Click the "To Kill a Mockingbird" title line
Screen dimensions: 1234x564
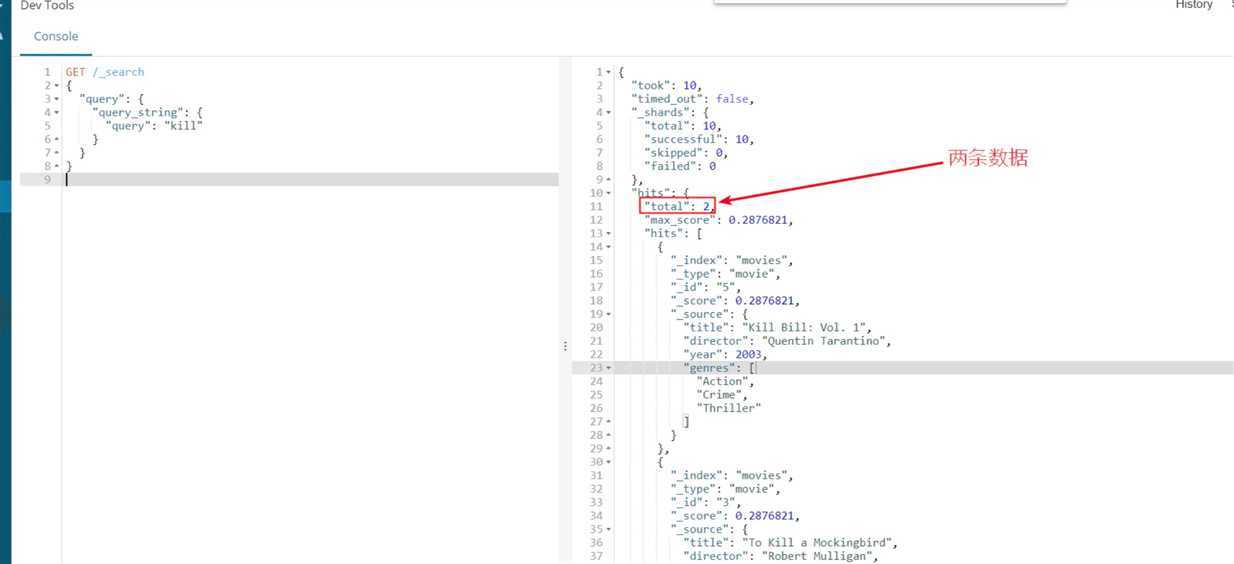(x=790, y=543)
